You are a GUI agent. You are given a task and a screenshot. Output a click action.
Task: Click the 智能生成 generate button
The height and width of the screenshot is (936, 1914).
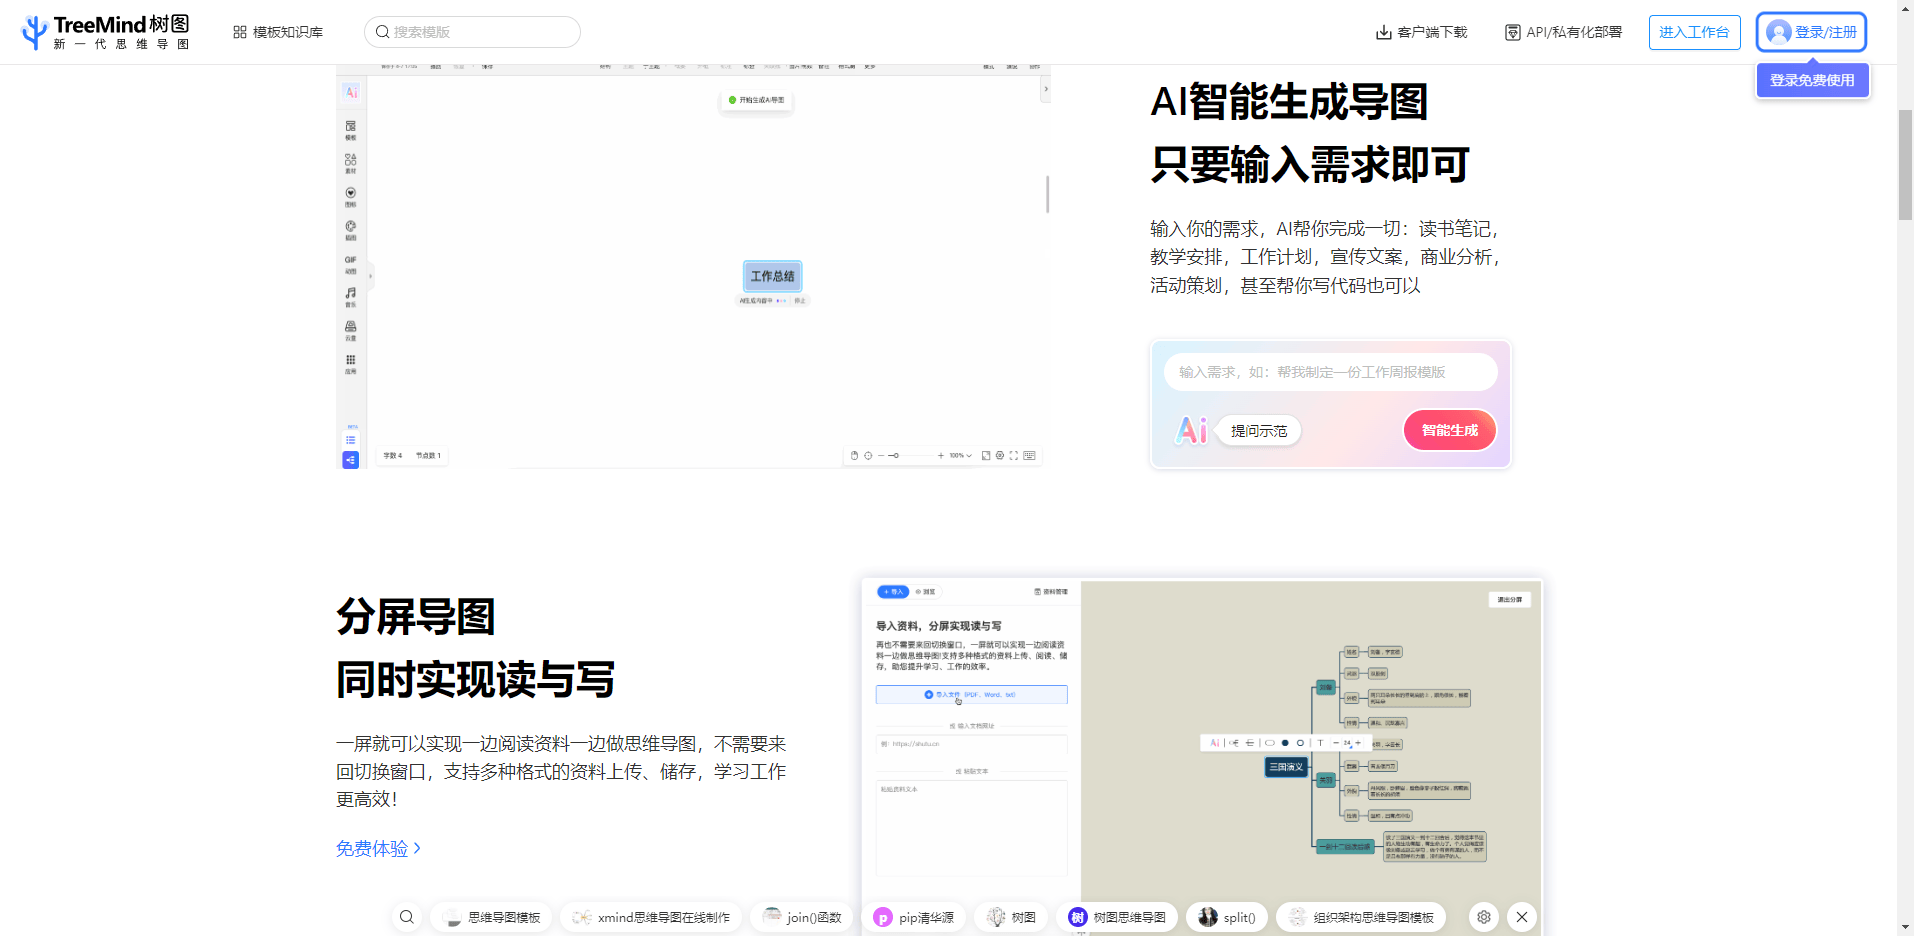[x=1449, y=430]
